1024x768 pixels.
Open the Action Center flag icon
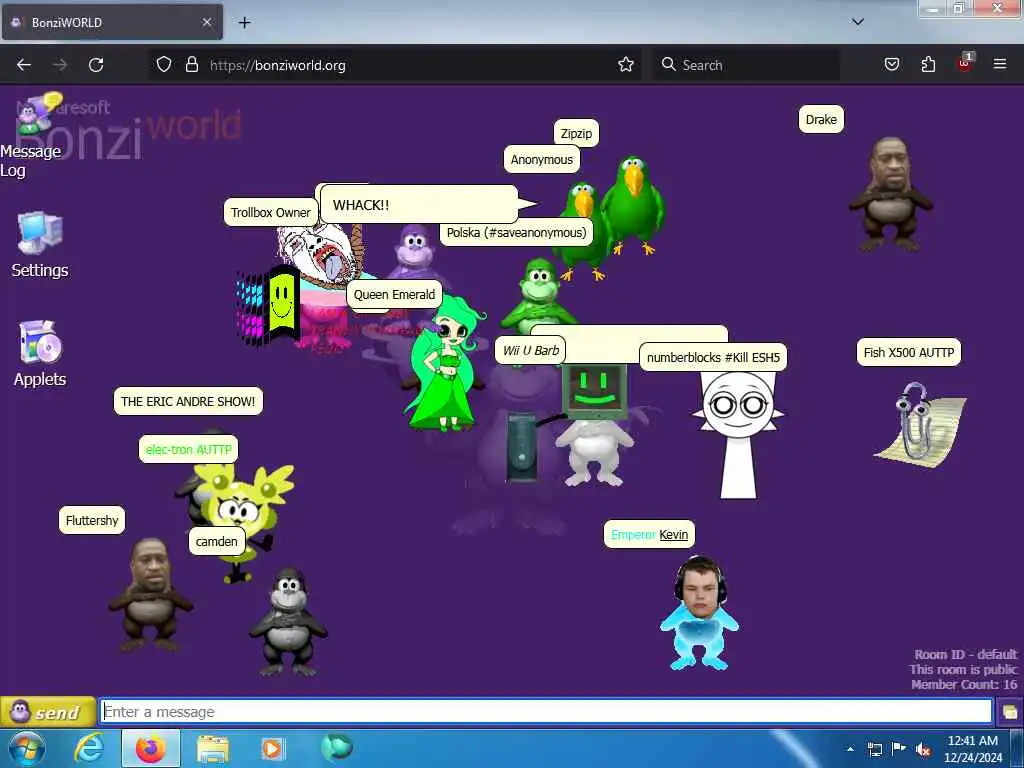[x=899, y=749]
